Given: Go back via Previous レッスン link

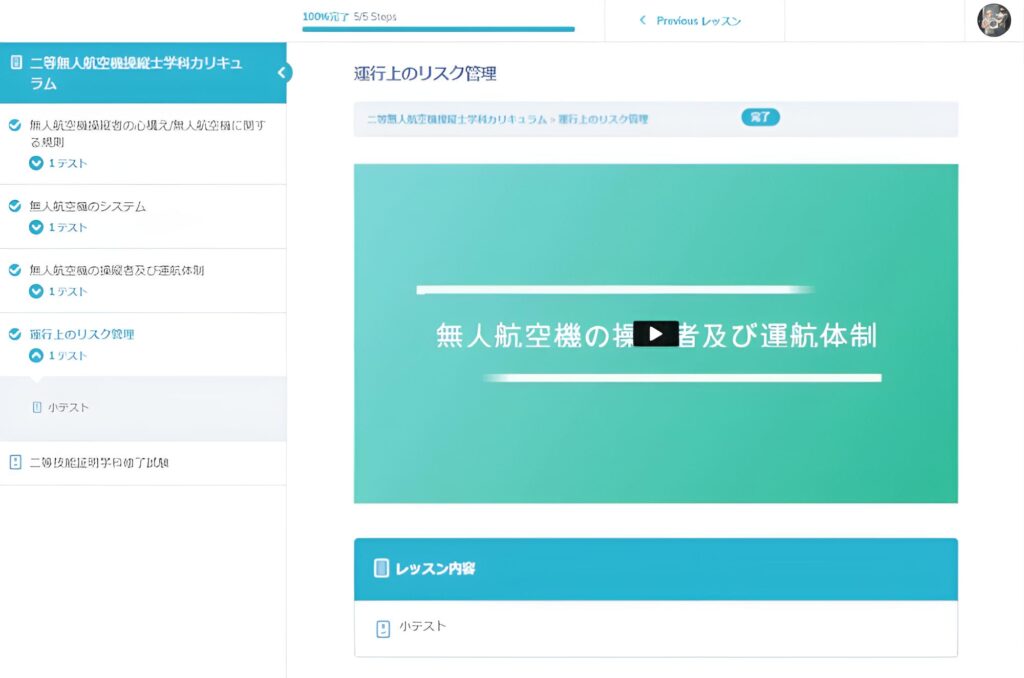Looking at the screenshot, I should click(692, 20).
